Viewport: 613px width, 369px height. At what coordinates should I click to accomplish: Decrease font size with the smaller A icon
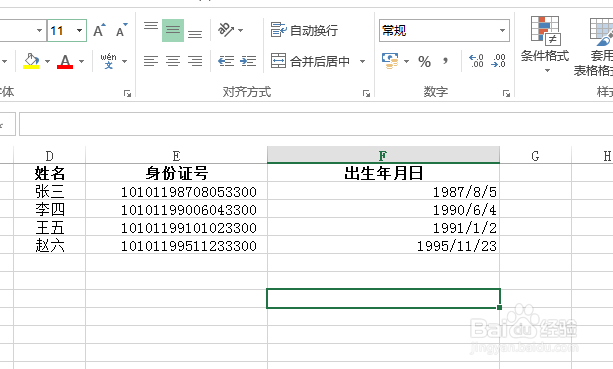[122, 30]
